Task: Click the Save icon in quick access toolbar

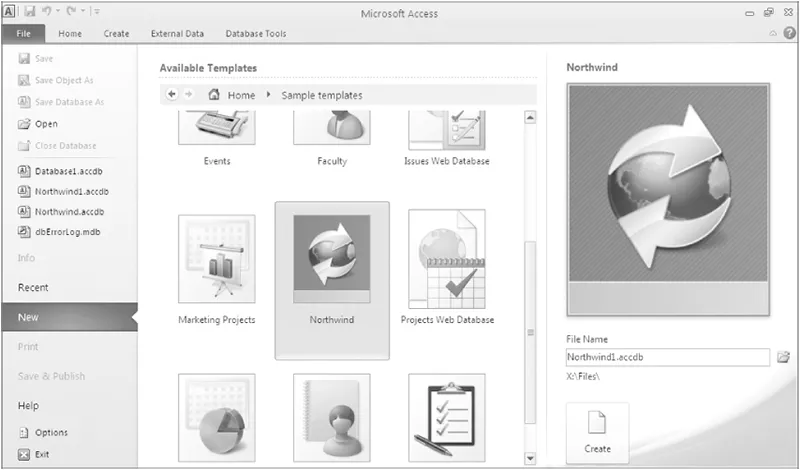Action: click(x=31, y=11)
